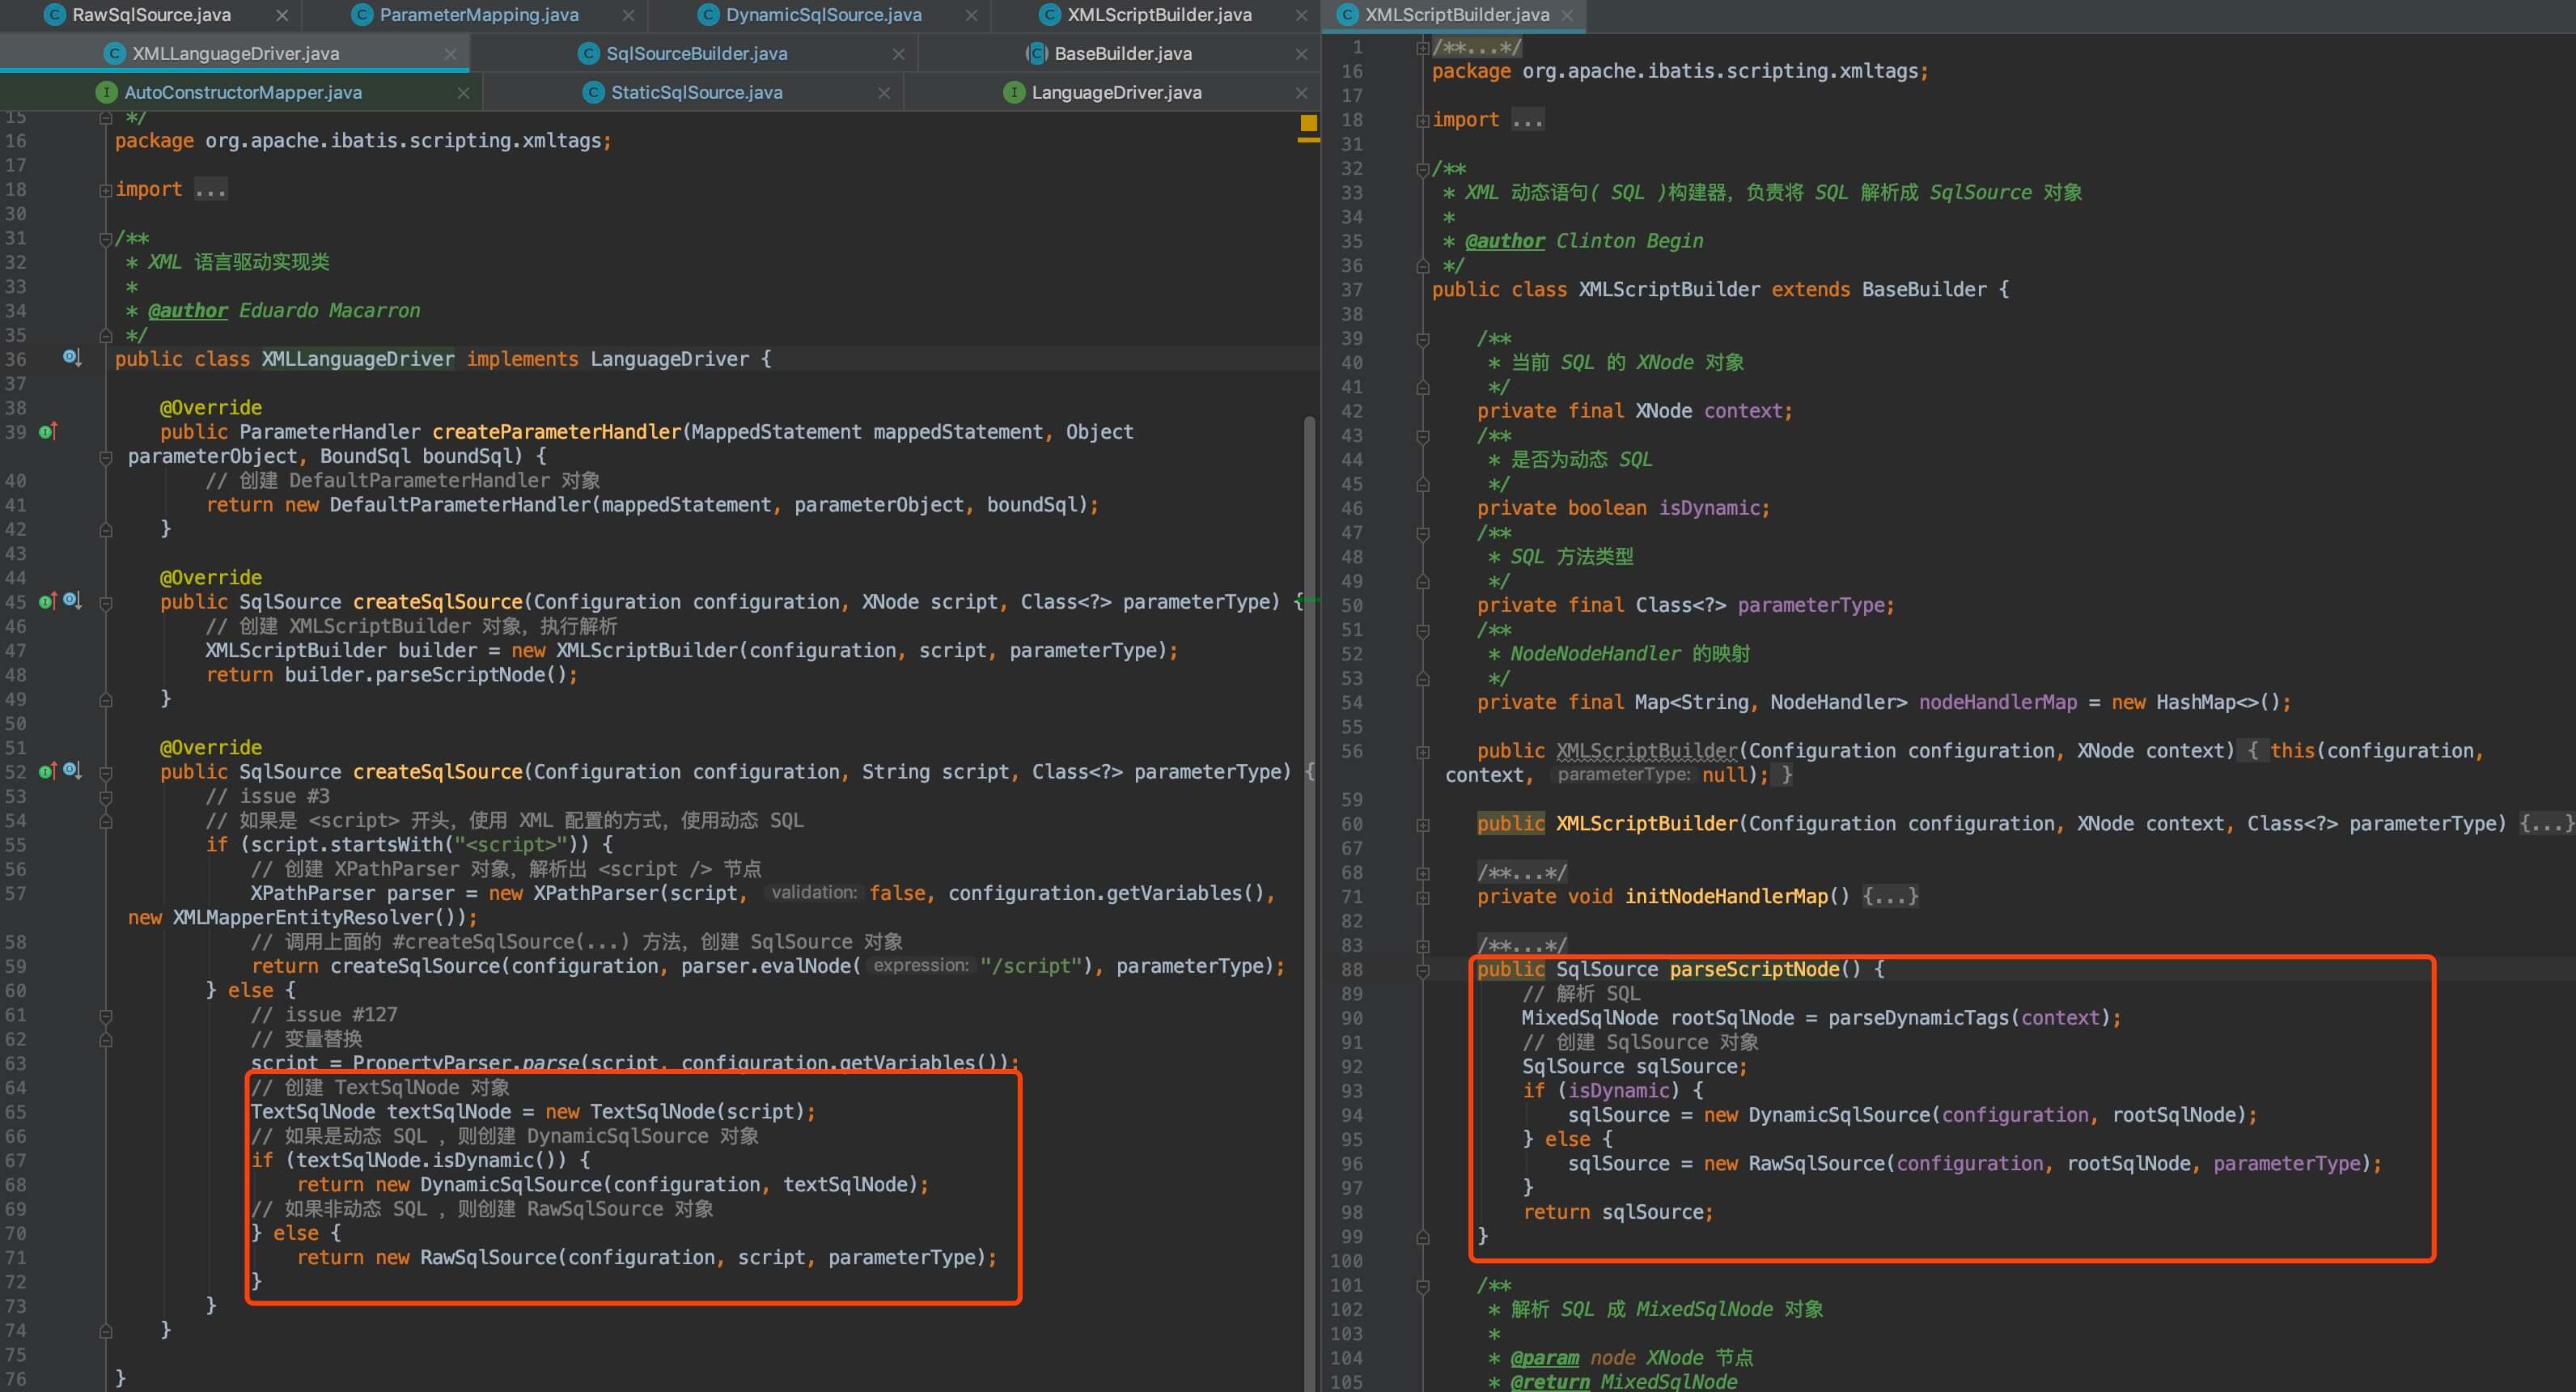Click the class icon on the RawSqlSource.java tab
The width and height of the screenshot is (2576, 1392).
(55, 15)
